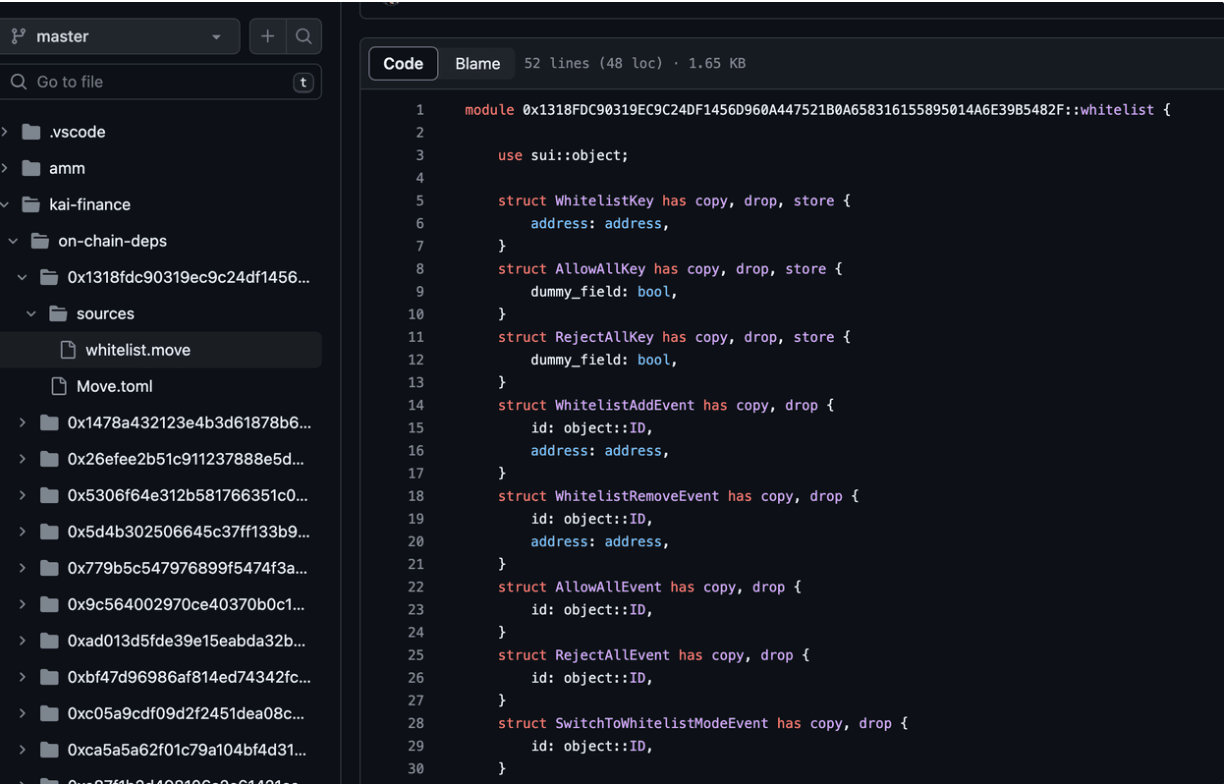Expand the 0x1478a432123e4b3d61878b6 folder chevron
Image resolution: width=1228 pixels, height=784 pixels.
click(22, 423)
